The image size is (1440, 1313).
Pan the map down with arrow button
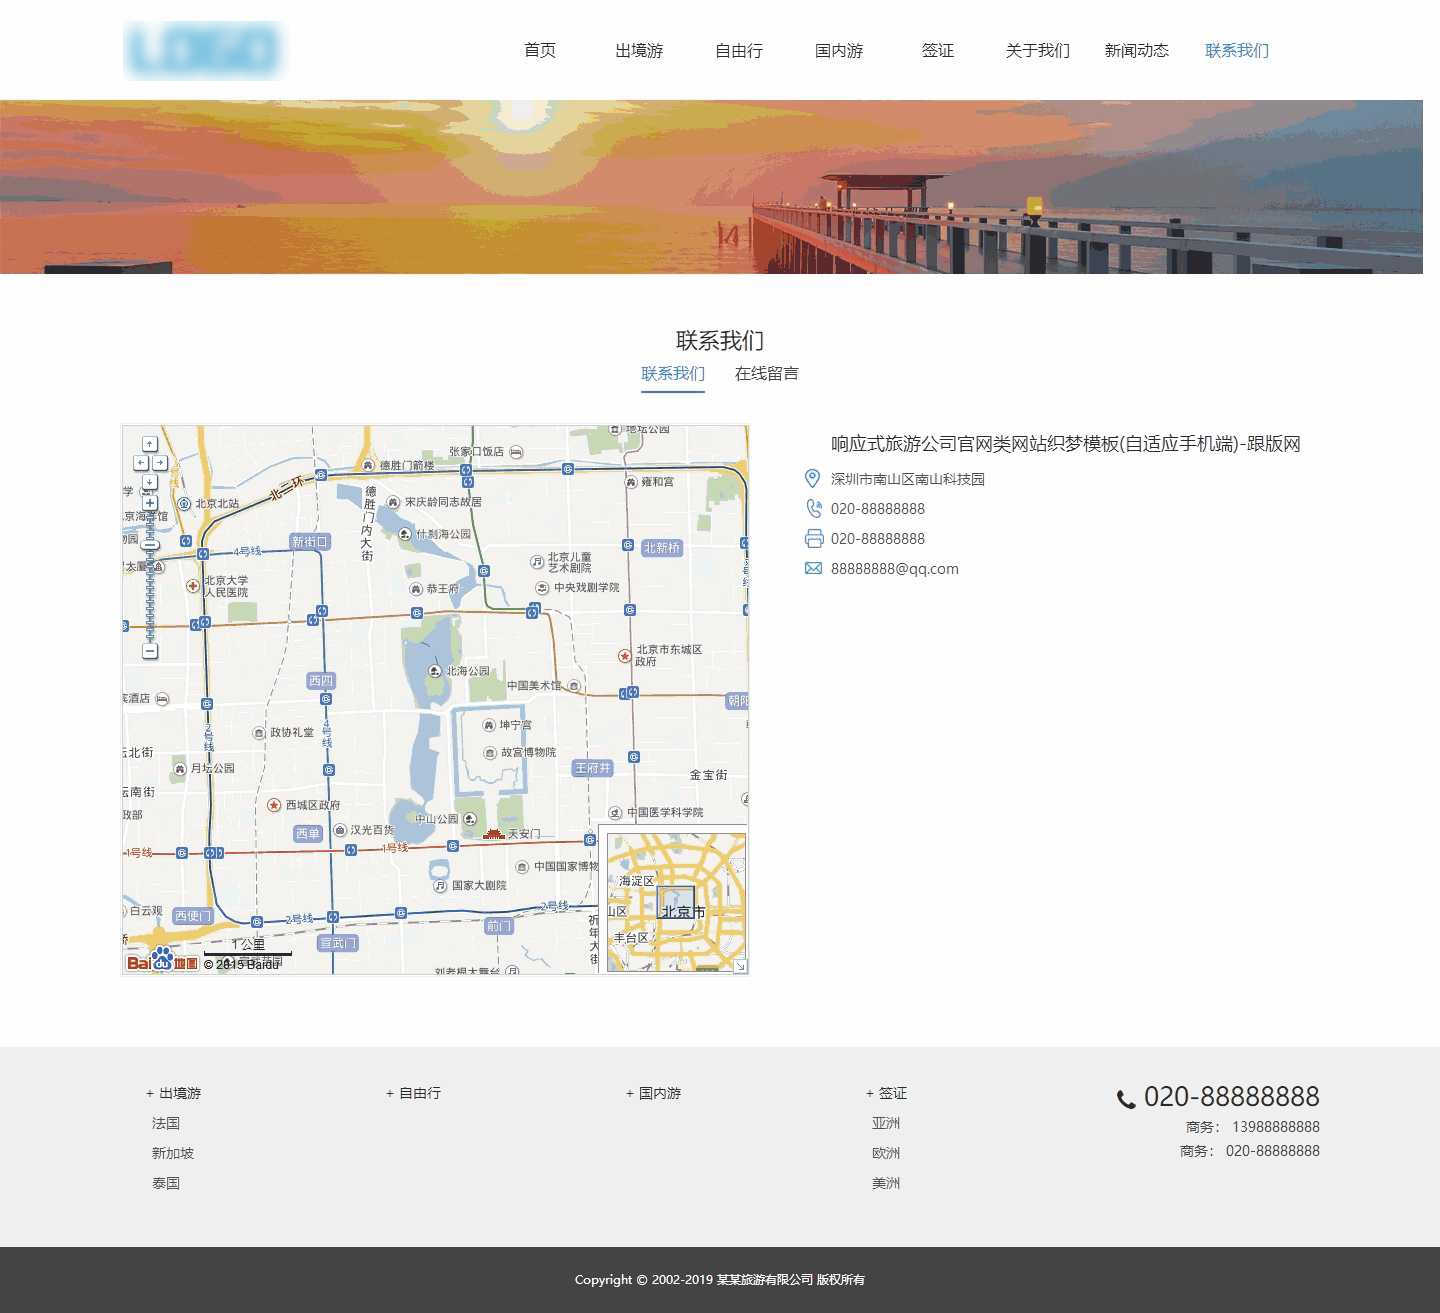tap(150, 482)
